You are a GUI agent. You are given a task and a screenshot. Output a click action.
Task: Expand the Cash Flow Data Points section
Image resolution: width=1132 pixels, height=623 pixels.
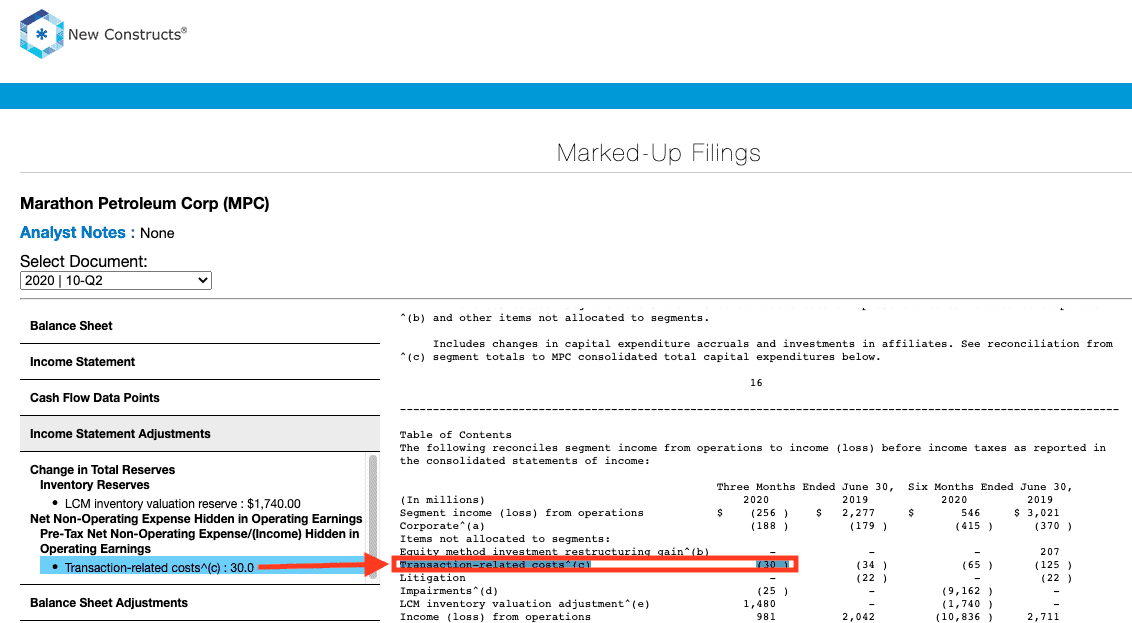(x=200, y=398)
